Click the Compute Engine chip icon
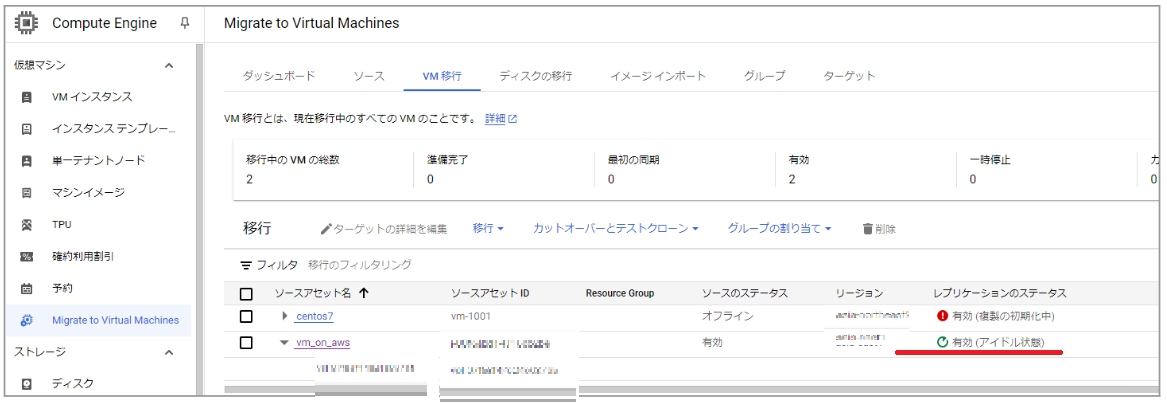This screenshot has width=1167, height=404. click(26, 23)
